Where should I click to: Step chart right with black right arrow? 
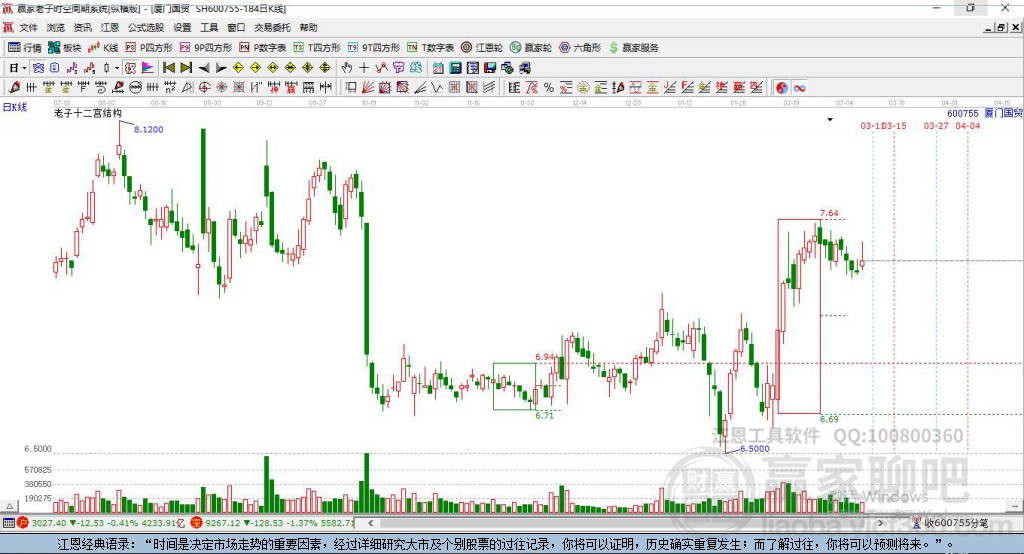pyautogui.click(x=221, y=68)
